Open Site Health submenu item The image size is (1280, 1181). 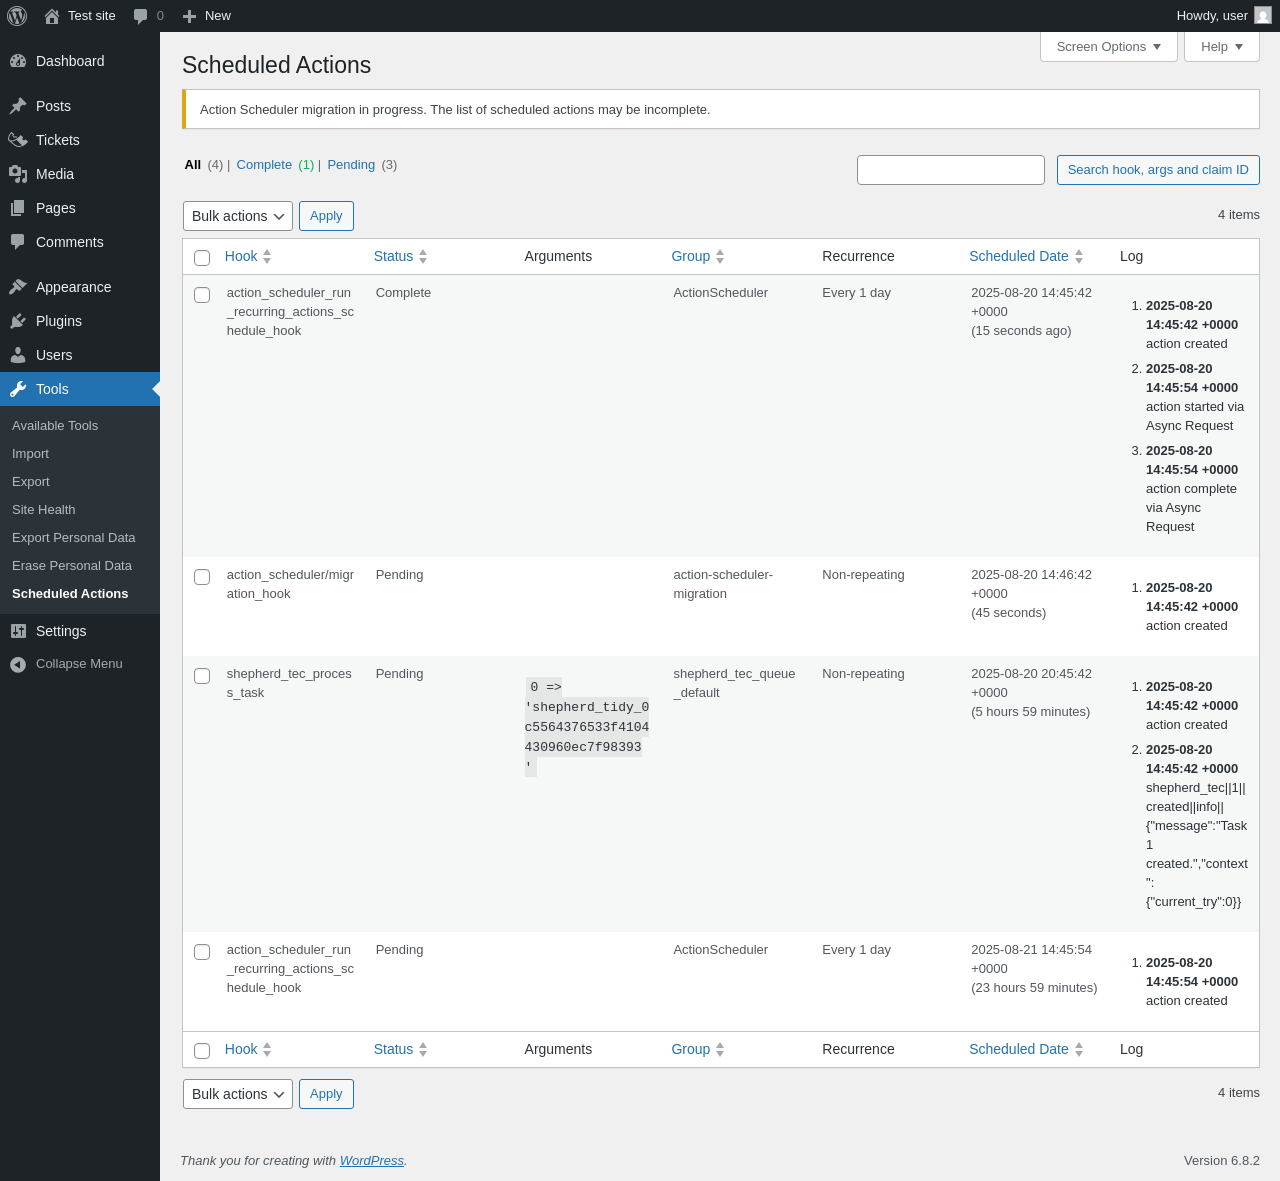pos(43,510)
